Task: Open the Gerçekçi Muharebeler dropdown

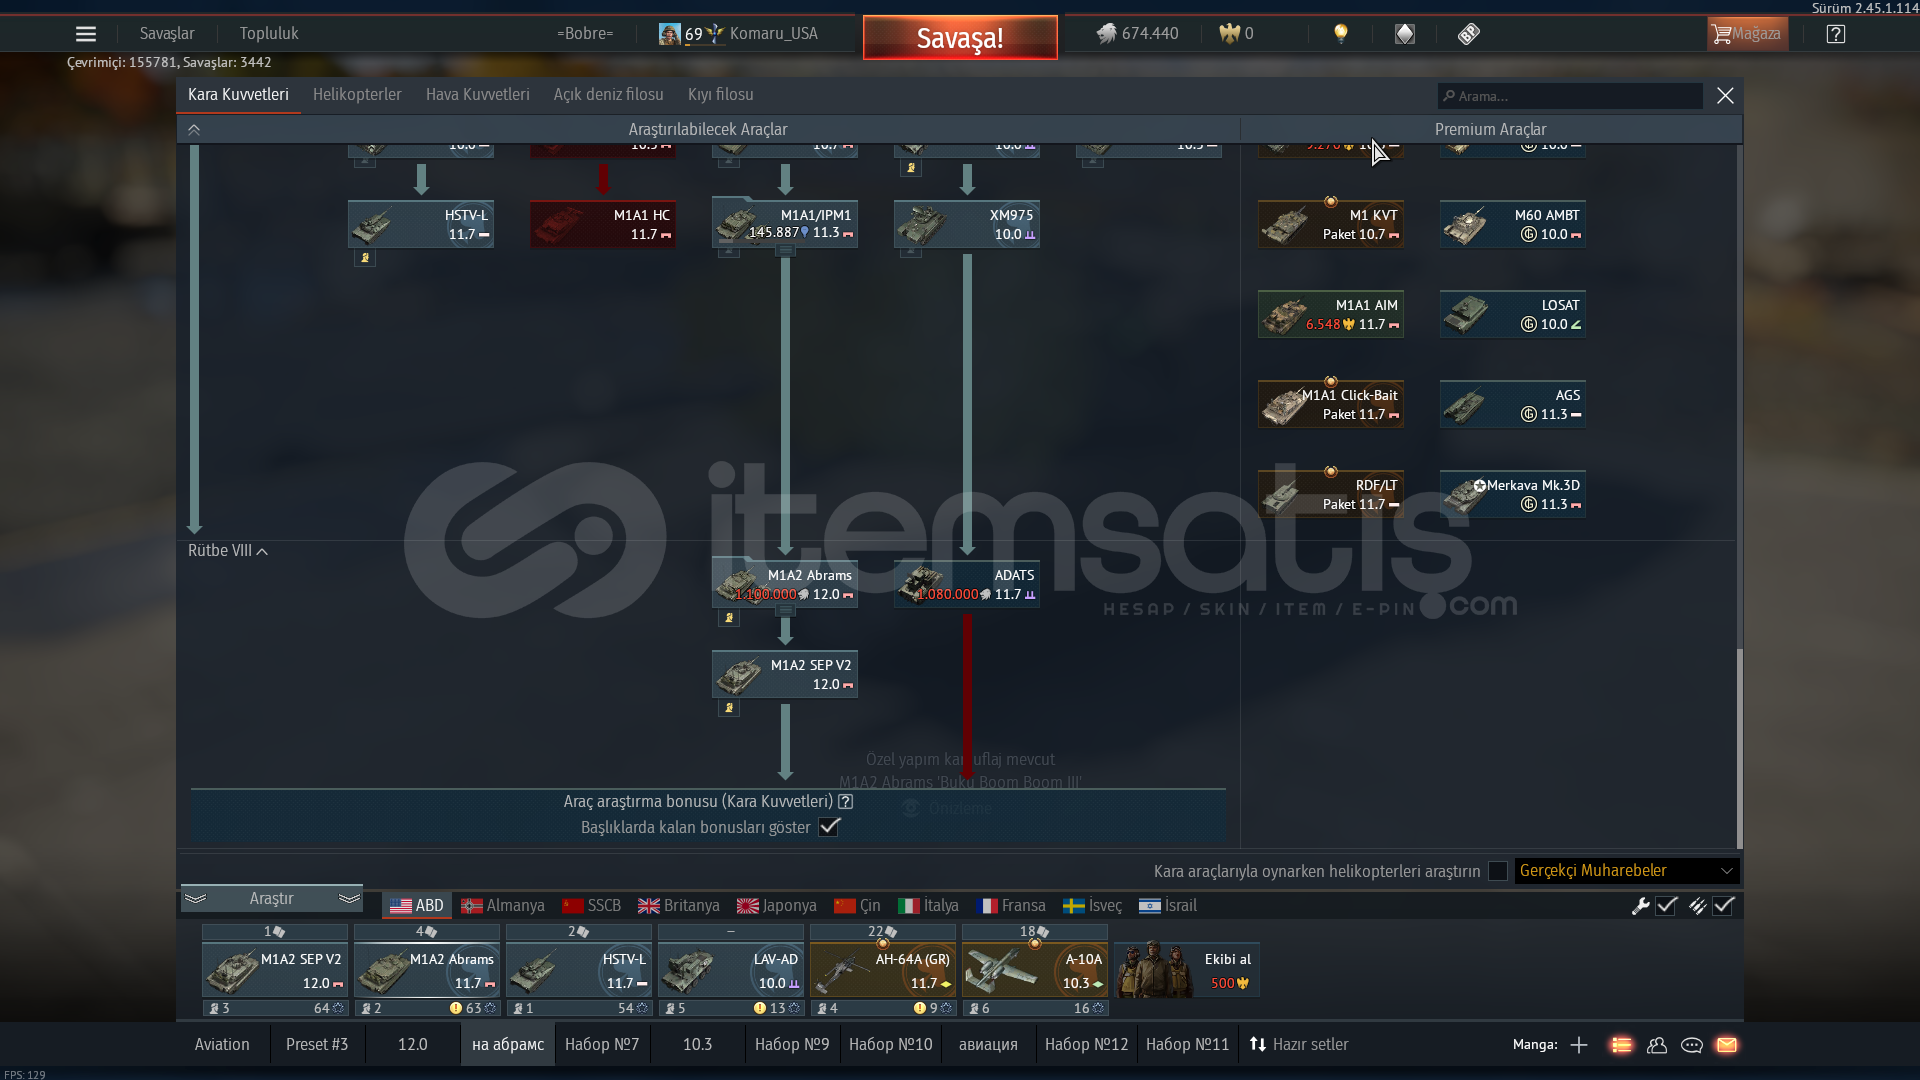Action: [1627, 871]
